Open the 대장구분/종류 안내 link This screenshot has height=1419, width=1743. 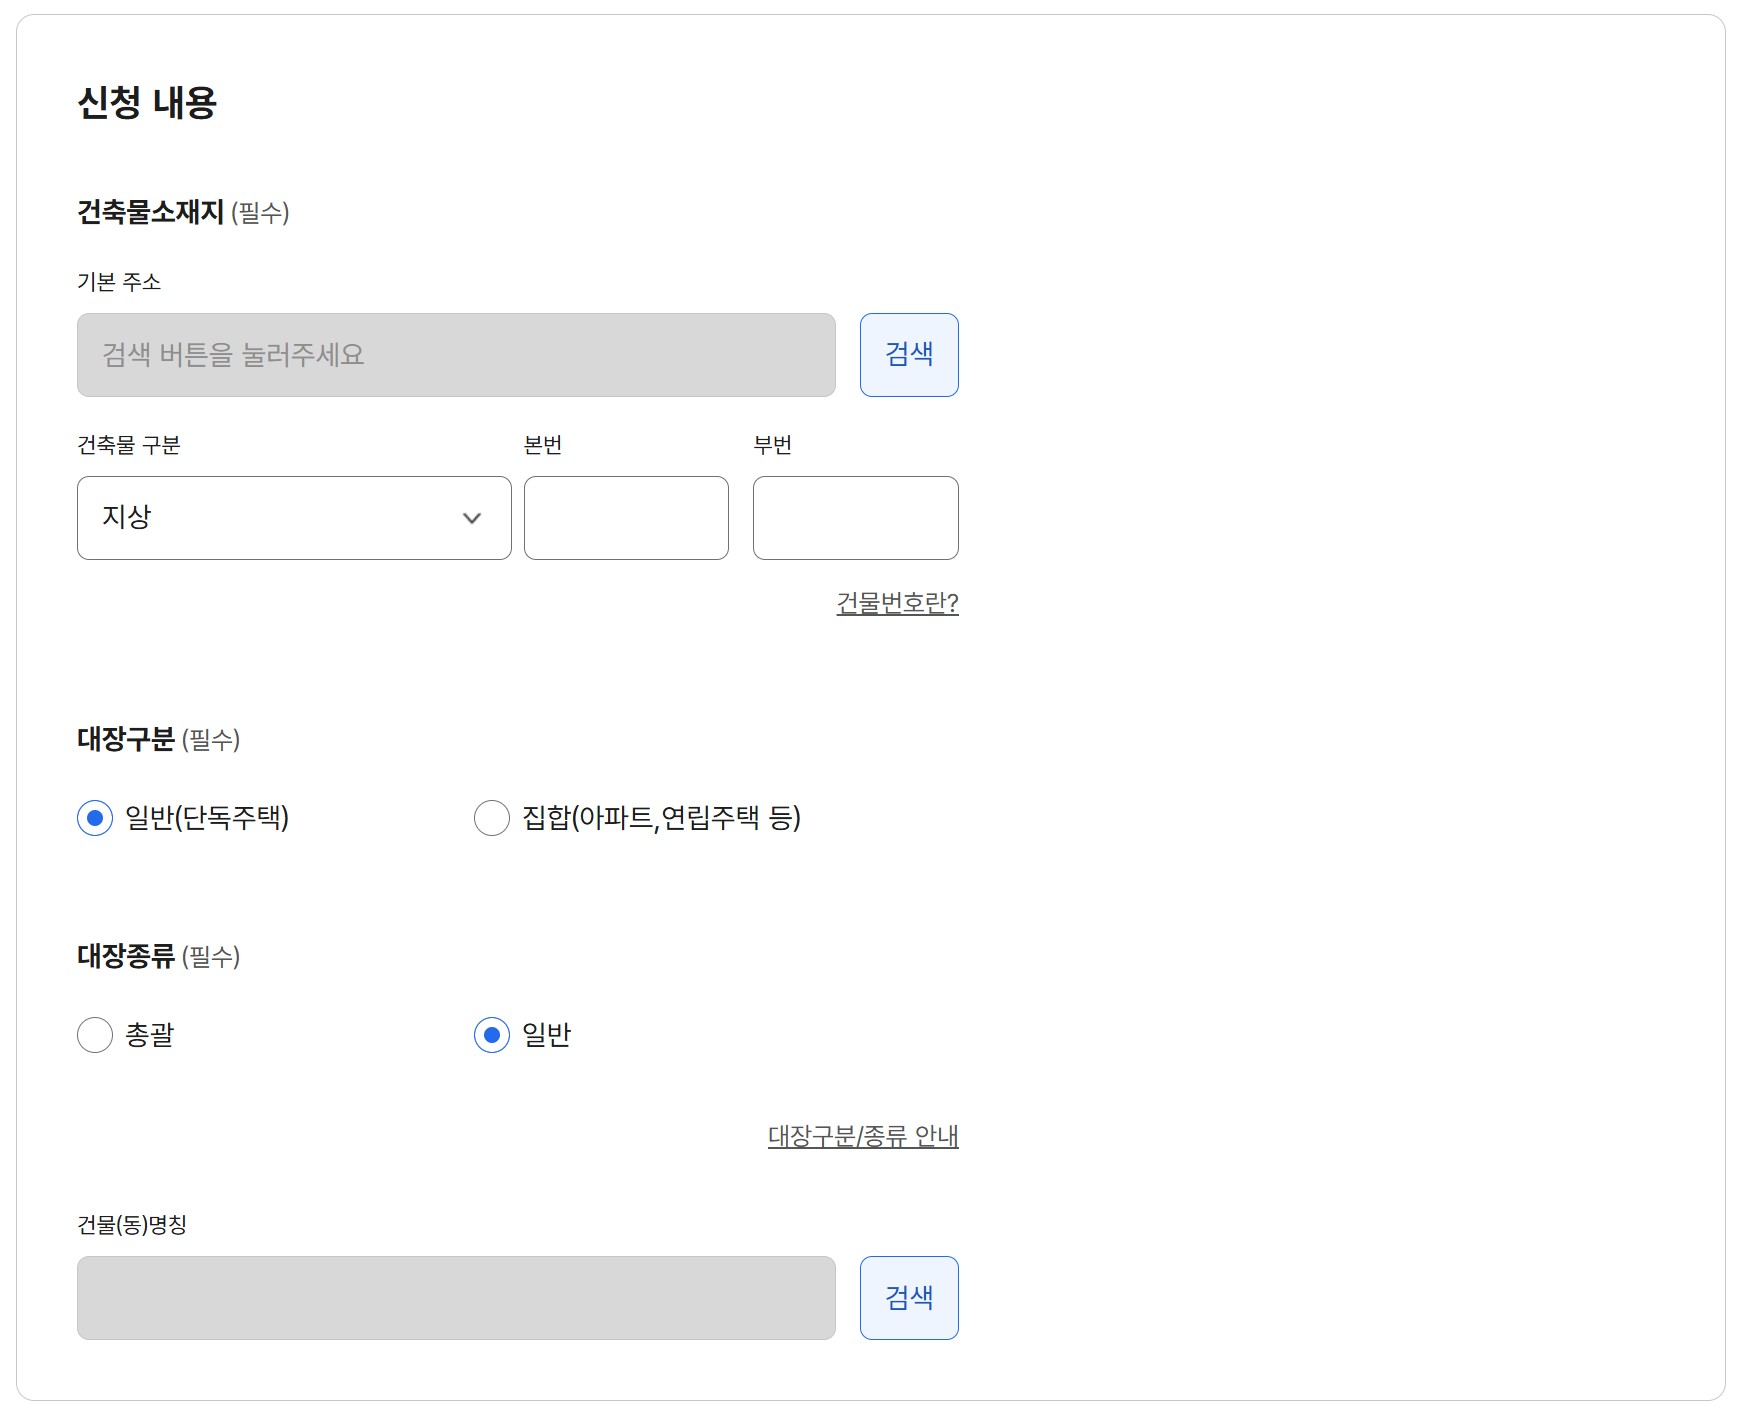(x=863, y=1136)
